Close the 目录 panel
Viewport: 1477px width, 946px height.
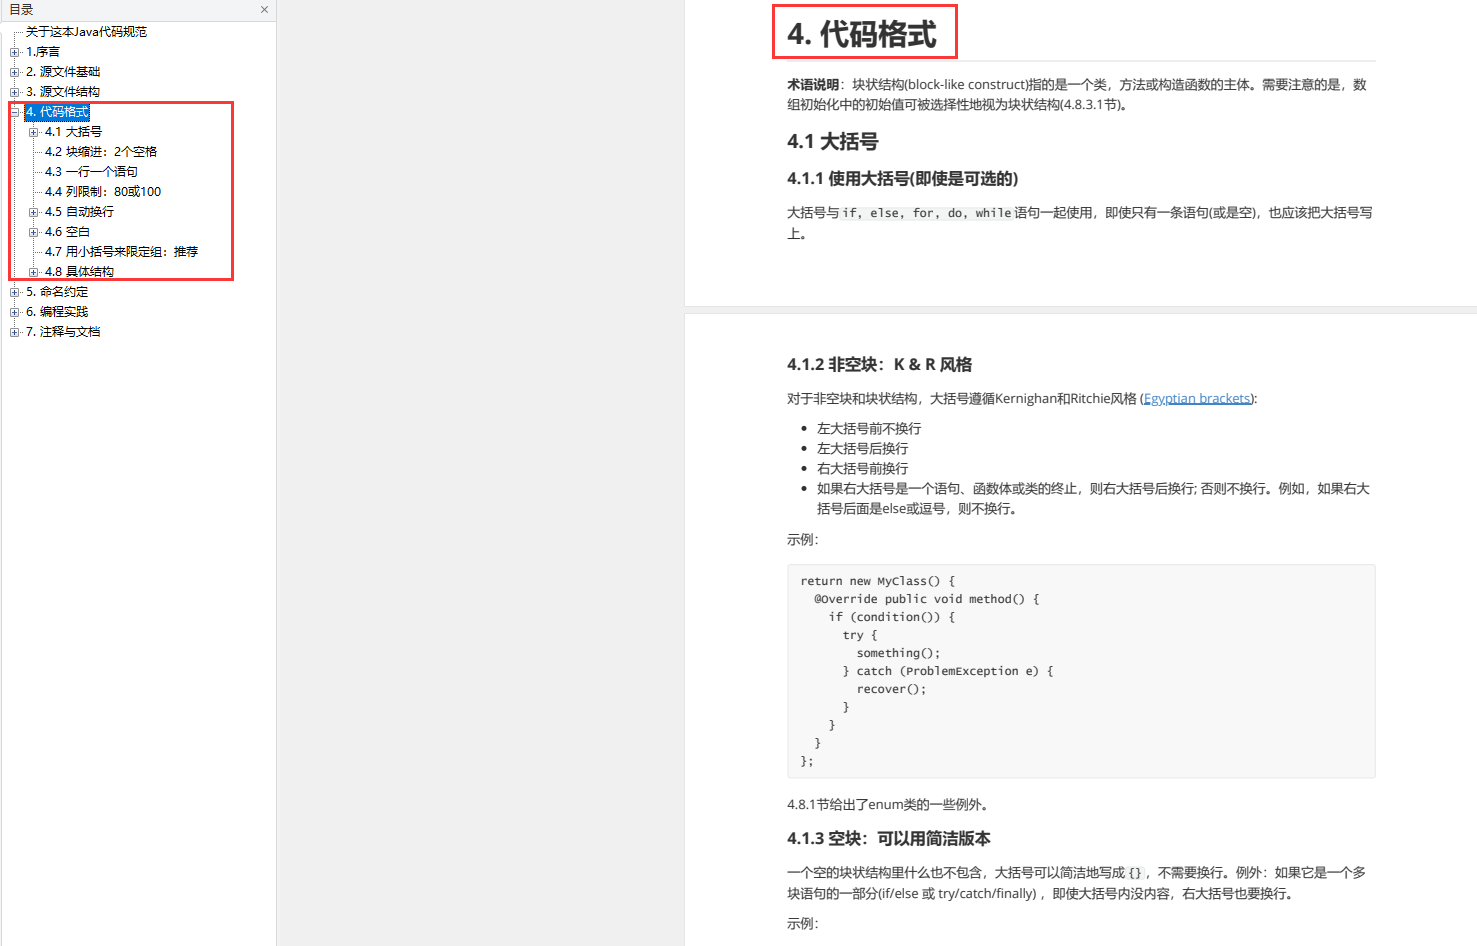pos(264,10)
